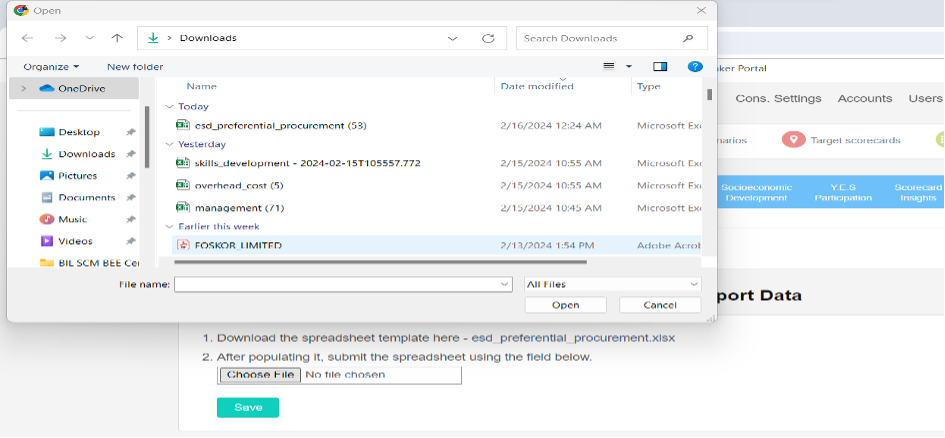Click Excel icon of overhead_cost (5)
Viewport: 945px width, 438px height.
183,185
